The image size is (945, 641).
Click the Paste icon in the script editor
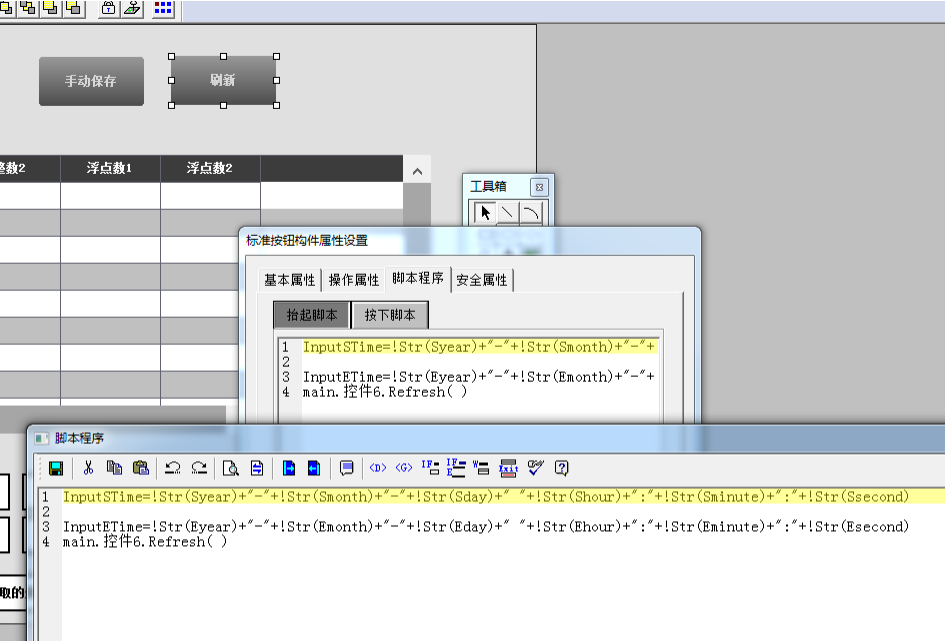(x=142, y=468)
